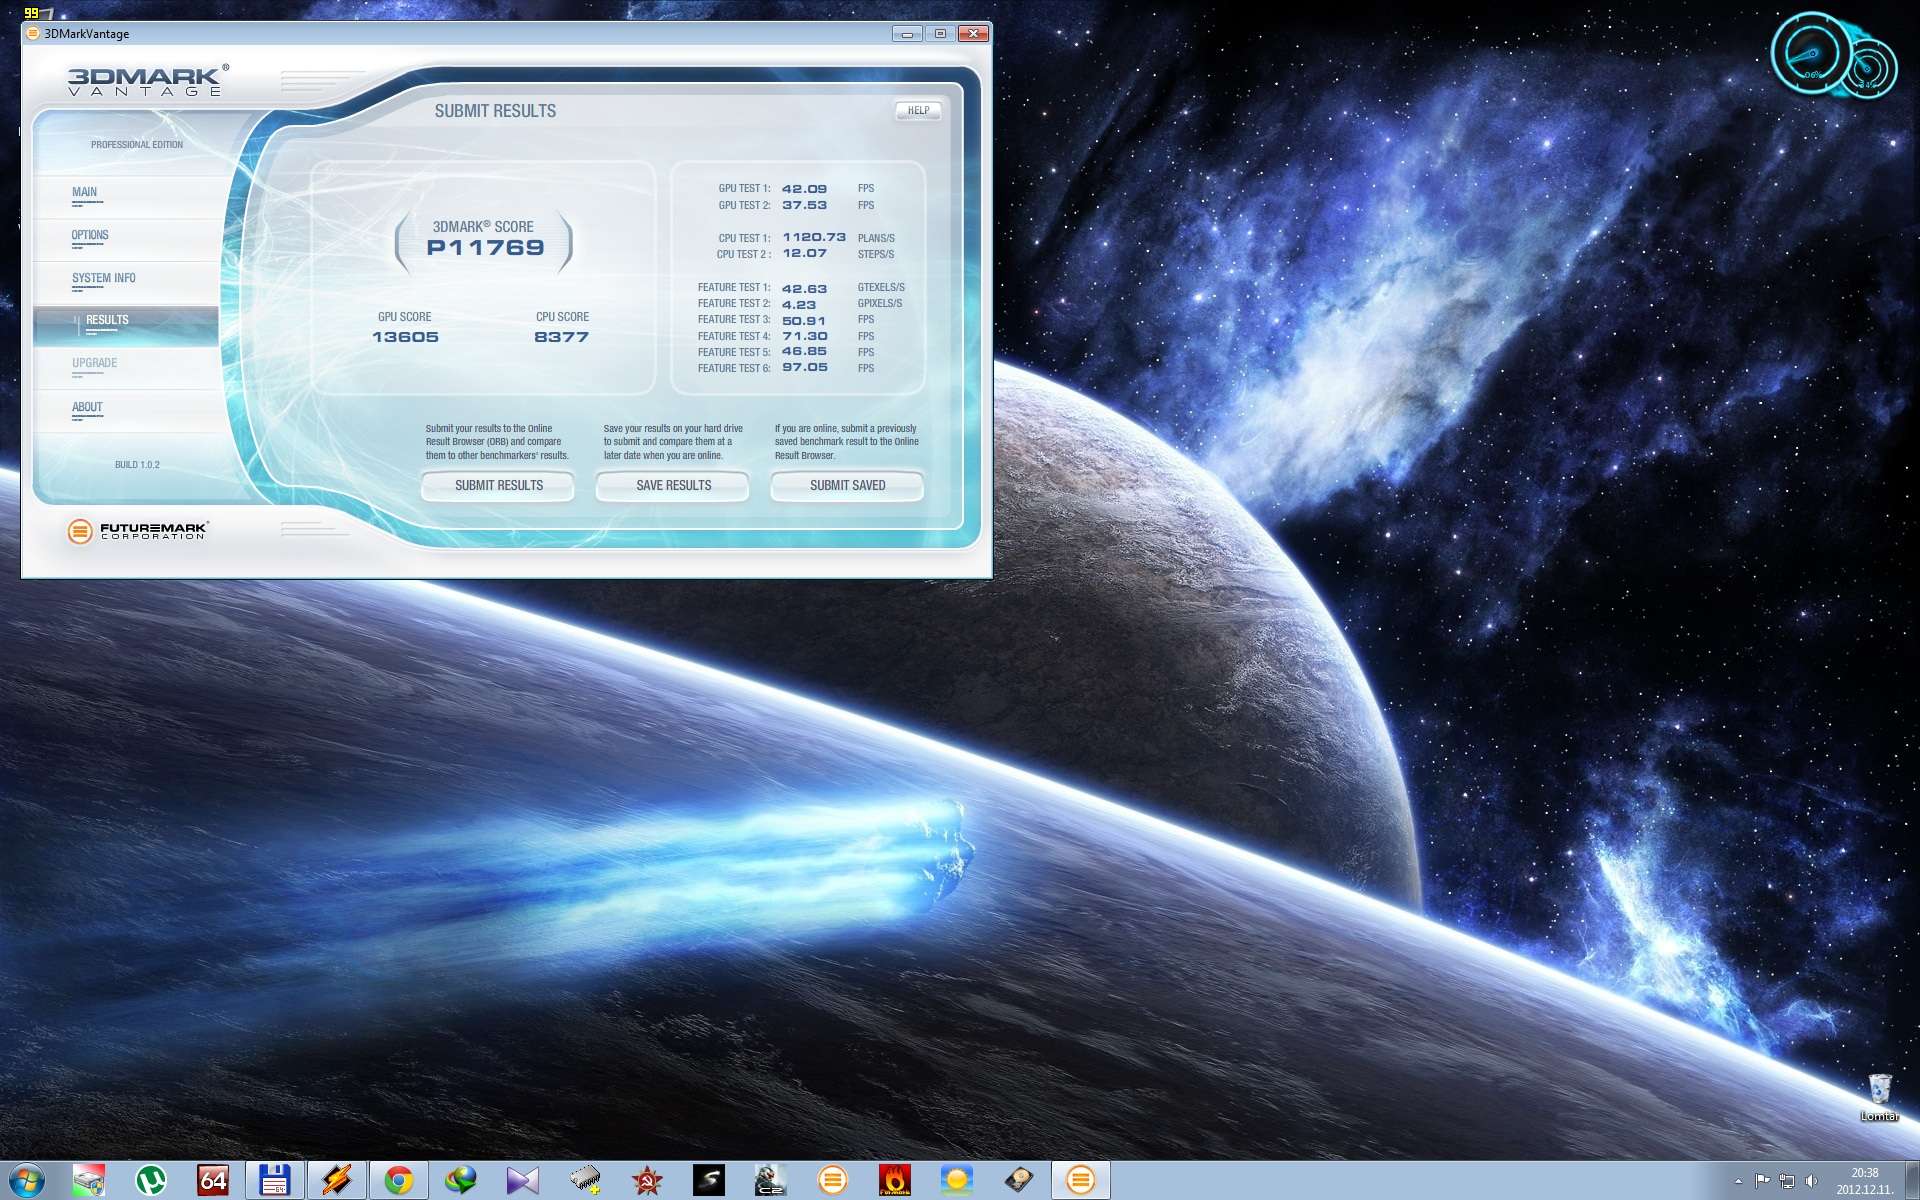Launch uTorrent from the taskbar
This screenshot has width=1920, height=1200.
tap(151, 1181)
